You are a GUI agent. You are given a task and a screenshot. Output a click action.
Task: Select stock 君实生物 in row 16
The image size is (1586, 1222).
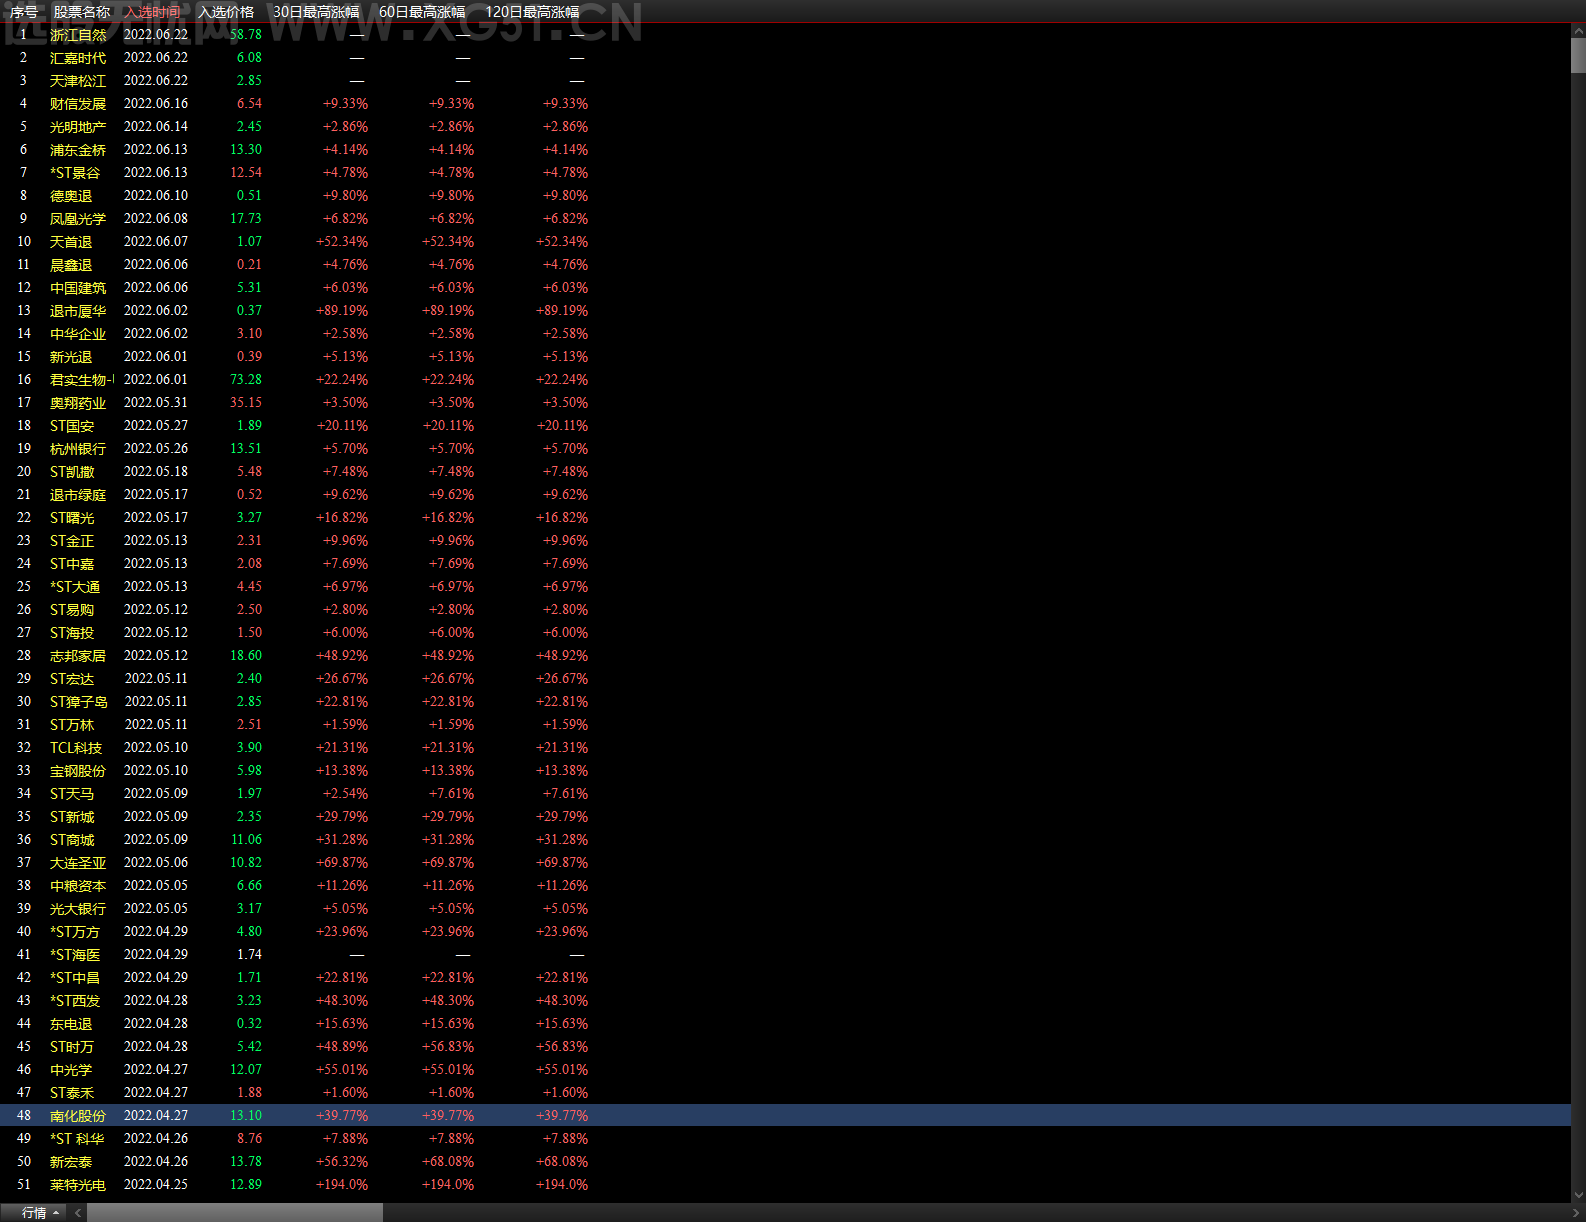82,380
